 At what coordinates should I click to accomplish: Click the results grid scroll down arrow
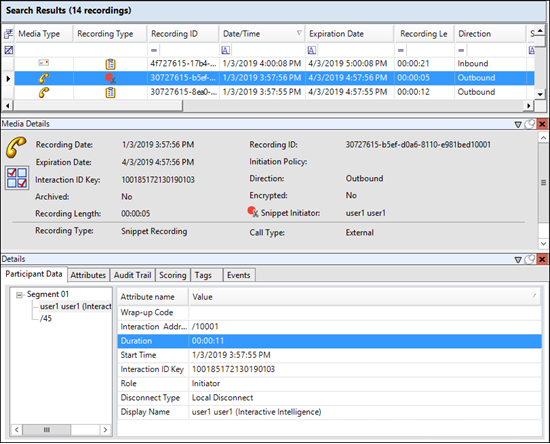click(540, 94)
